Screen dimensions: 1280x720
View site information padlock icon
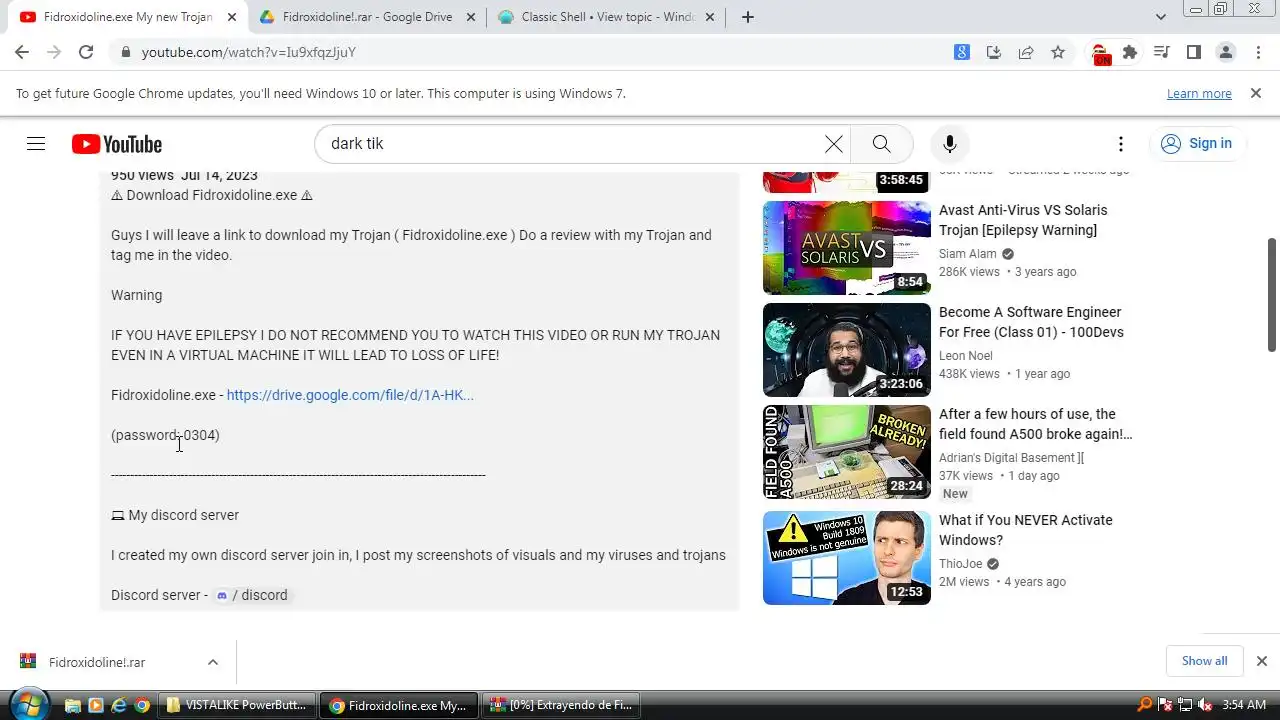(124, 52)
